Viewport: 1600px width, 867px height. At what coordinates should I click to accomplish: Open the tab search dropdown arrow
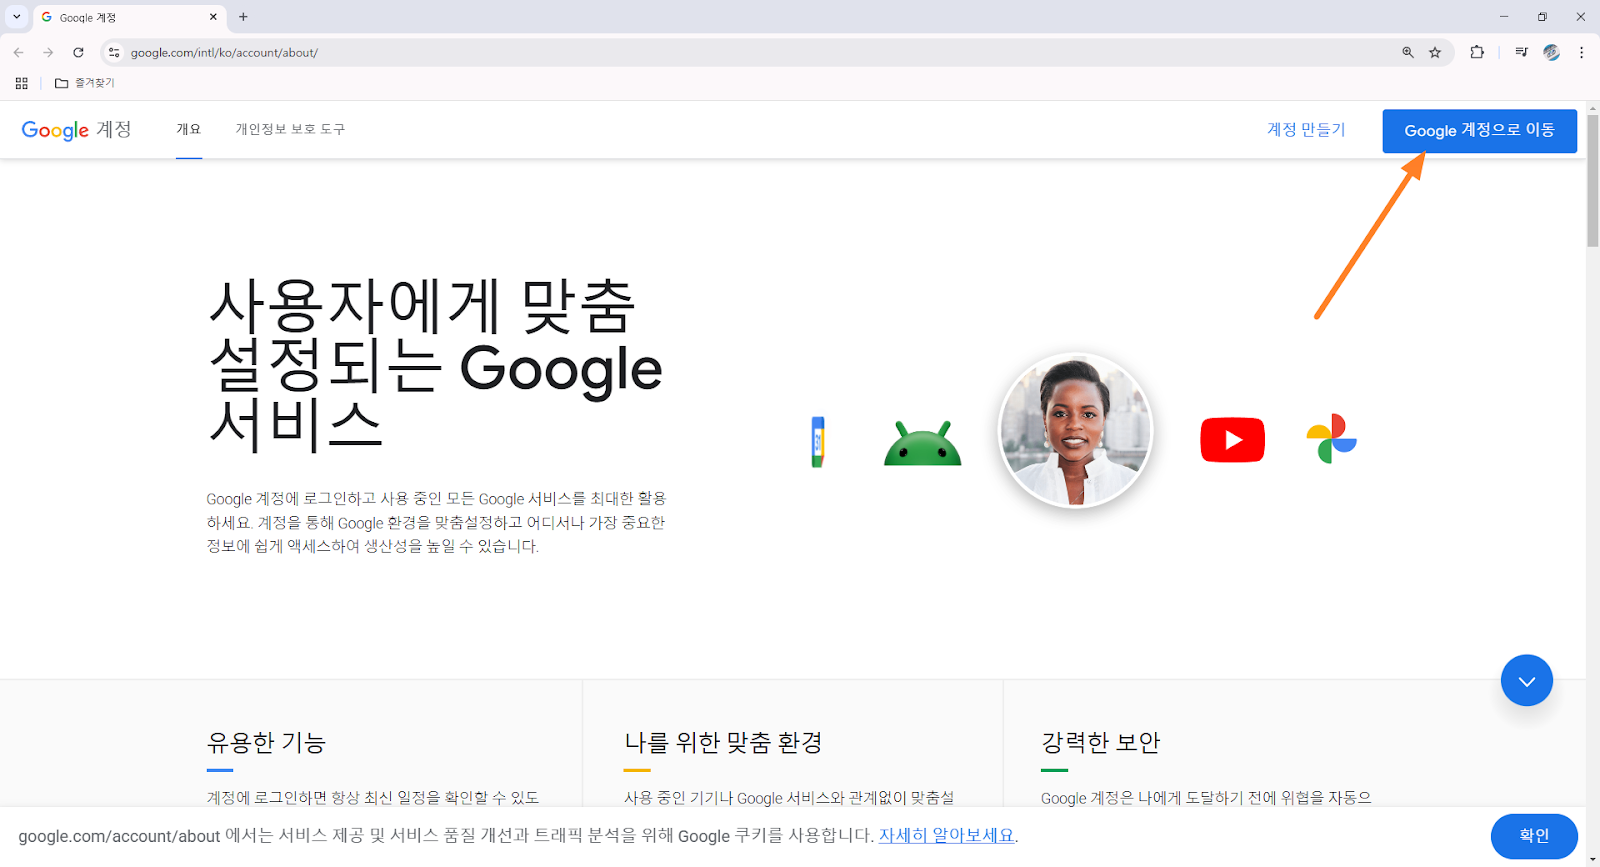click(16, 16)
